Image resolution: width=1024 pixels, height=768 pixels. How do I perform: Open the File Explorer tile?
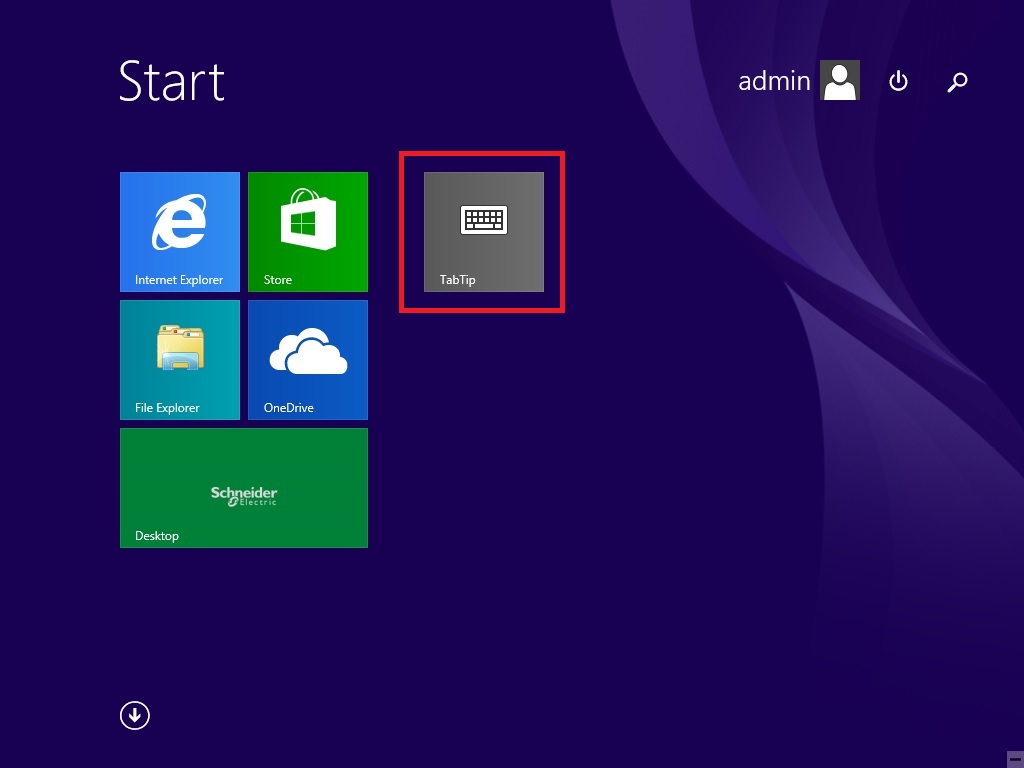click(180, 360)
